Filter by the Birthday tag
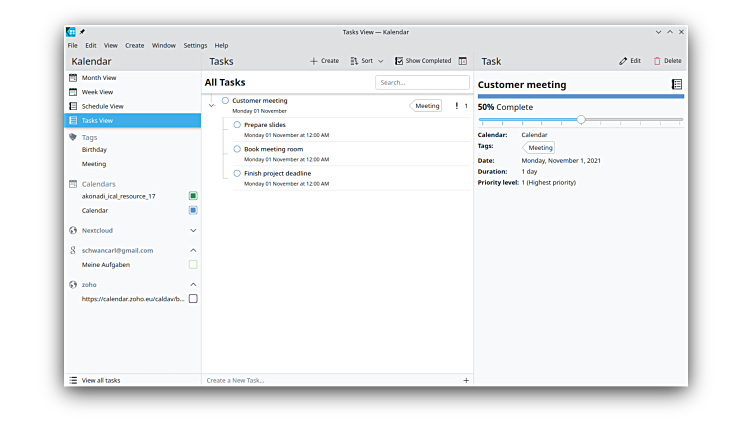Viewport: 752px width, 423px height. click(94, 149)
